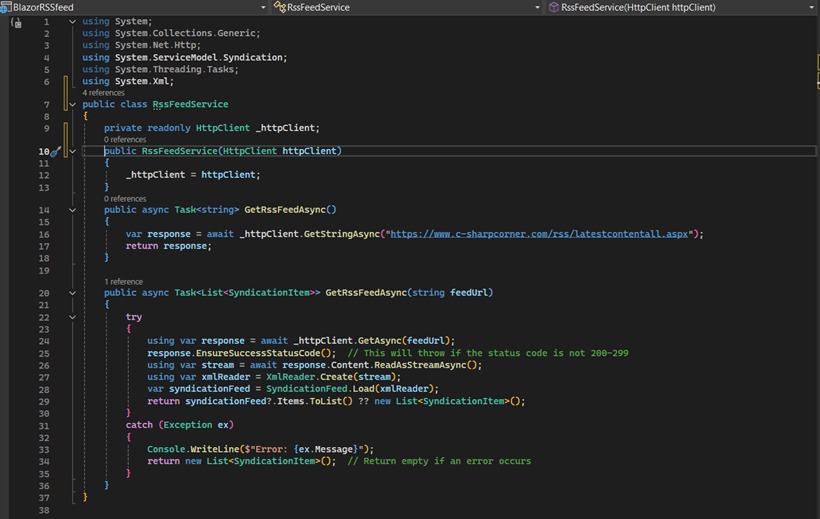Collapse the RssFeedService class at line 7
Screen dimensions: 820x519
72,105
